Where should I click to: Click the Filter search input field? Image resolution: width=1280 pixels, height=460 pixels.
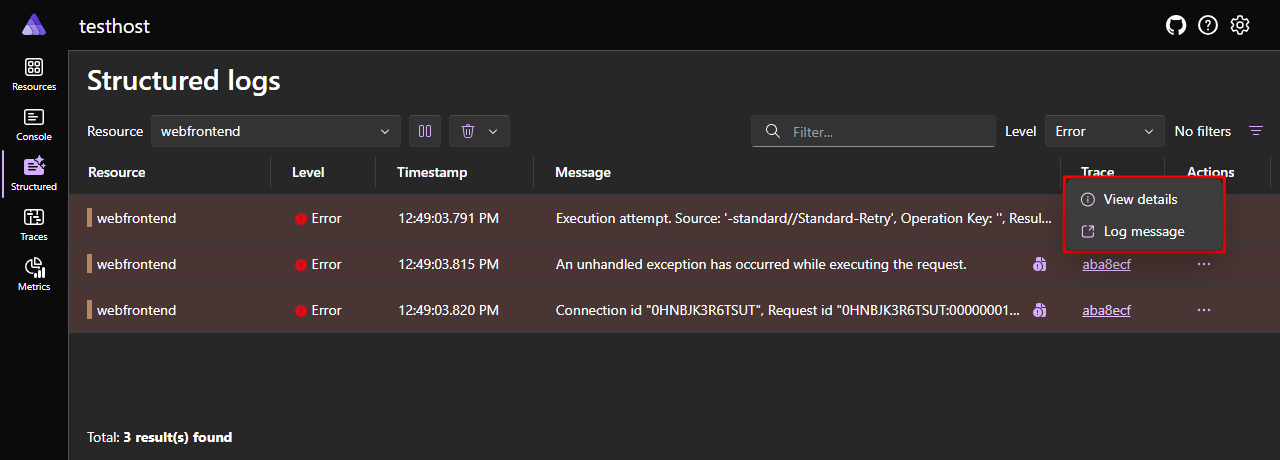(885, 131)
